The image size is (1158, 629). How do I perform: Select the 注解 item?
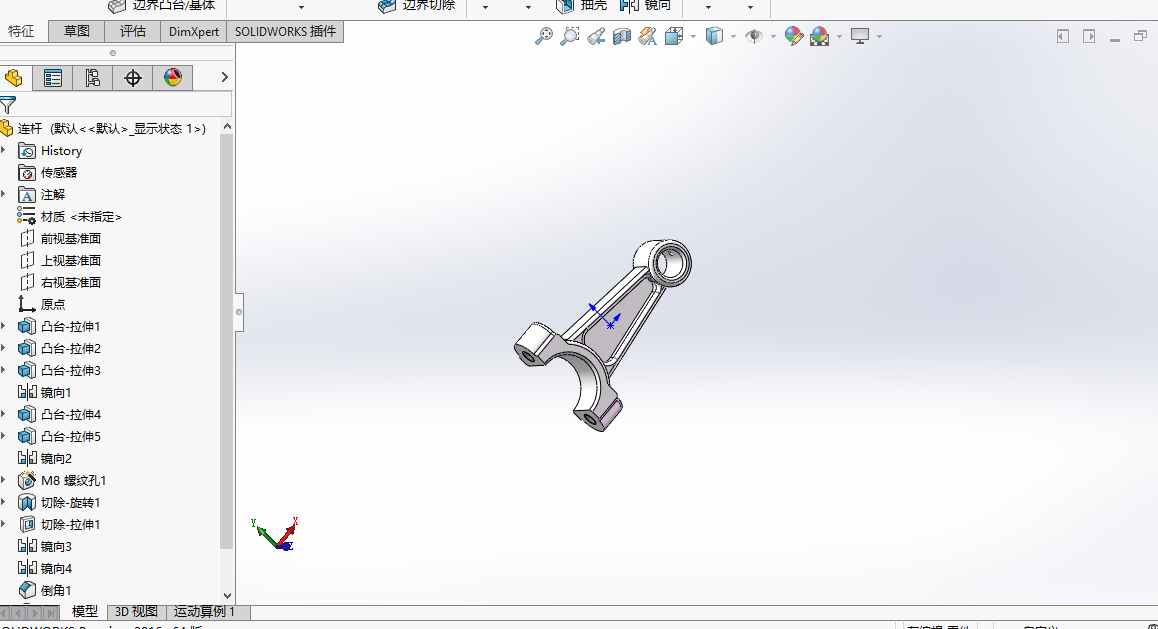pos(42,195)
